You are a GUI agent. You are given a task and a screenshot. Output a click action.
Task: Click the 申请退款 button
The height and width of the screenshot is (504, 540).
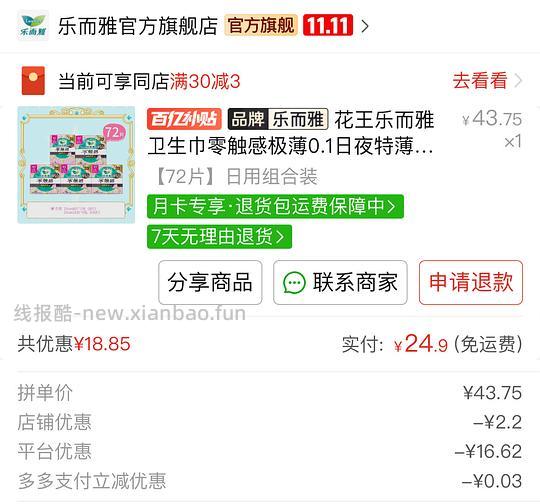pos(471,282)
